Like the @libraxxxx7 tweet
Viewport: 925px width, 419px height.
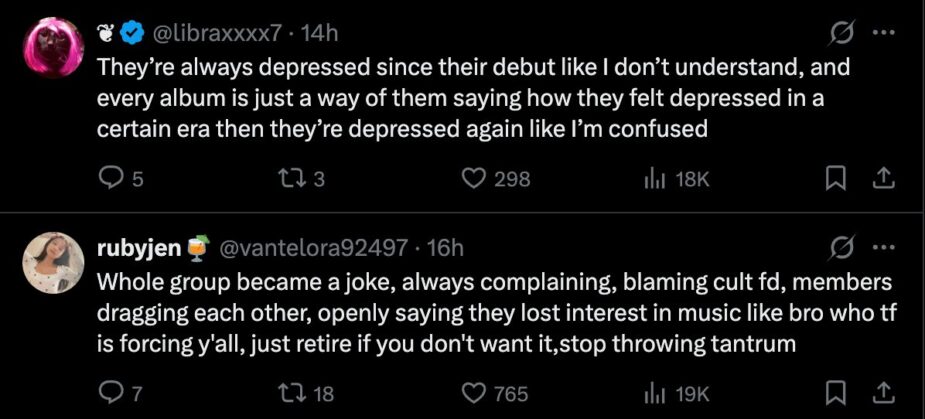473,179
